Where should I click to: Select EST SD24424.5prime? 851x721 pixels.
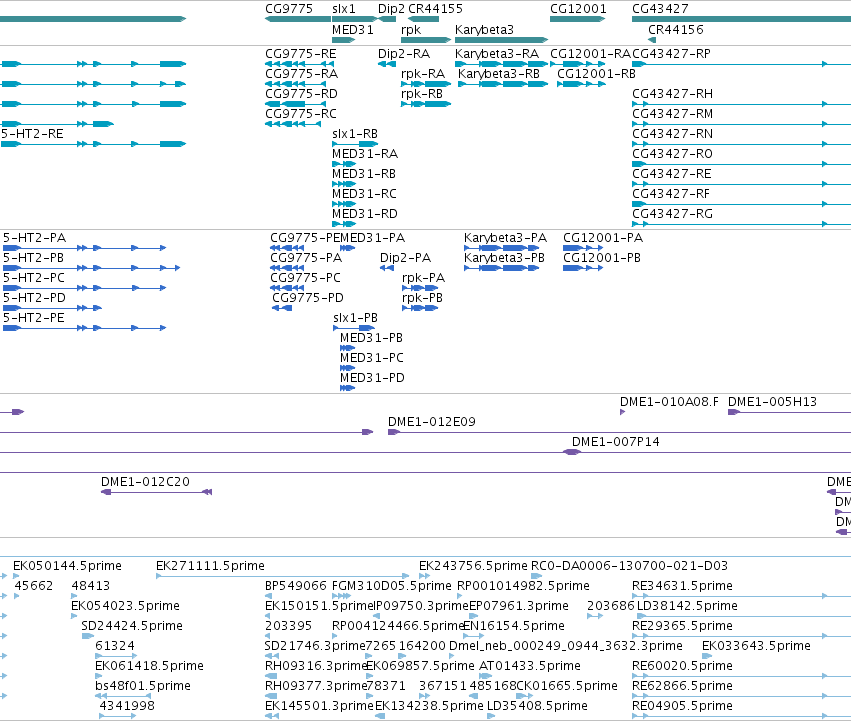tap(132, 626)
